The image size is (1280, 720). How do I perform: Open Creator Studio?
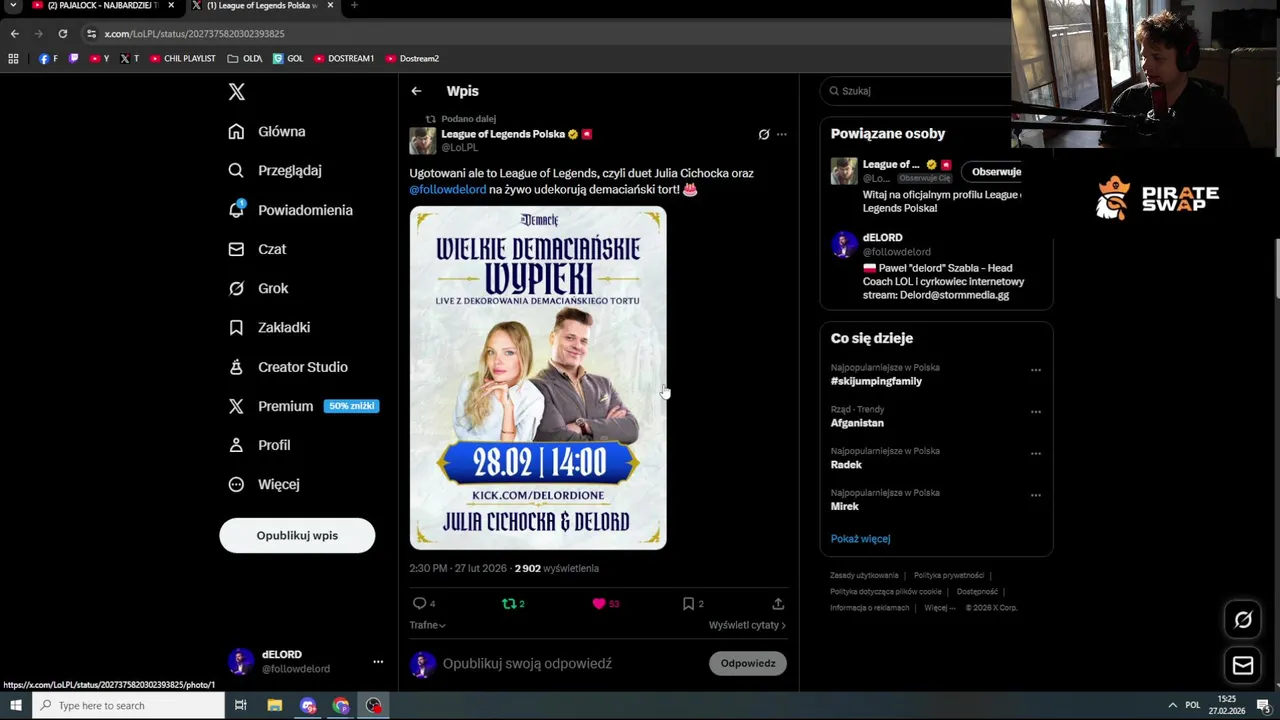tap(288, 367)
